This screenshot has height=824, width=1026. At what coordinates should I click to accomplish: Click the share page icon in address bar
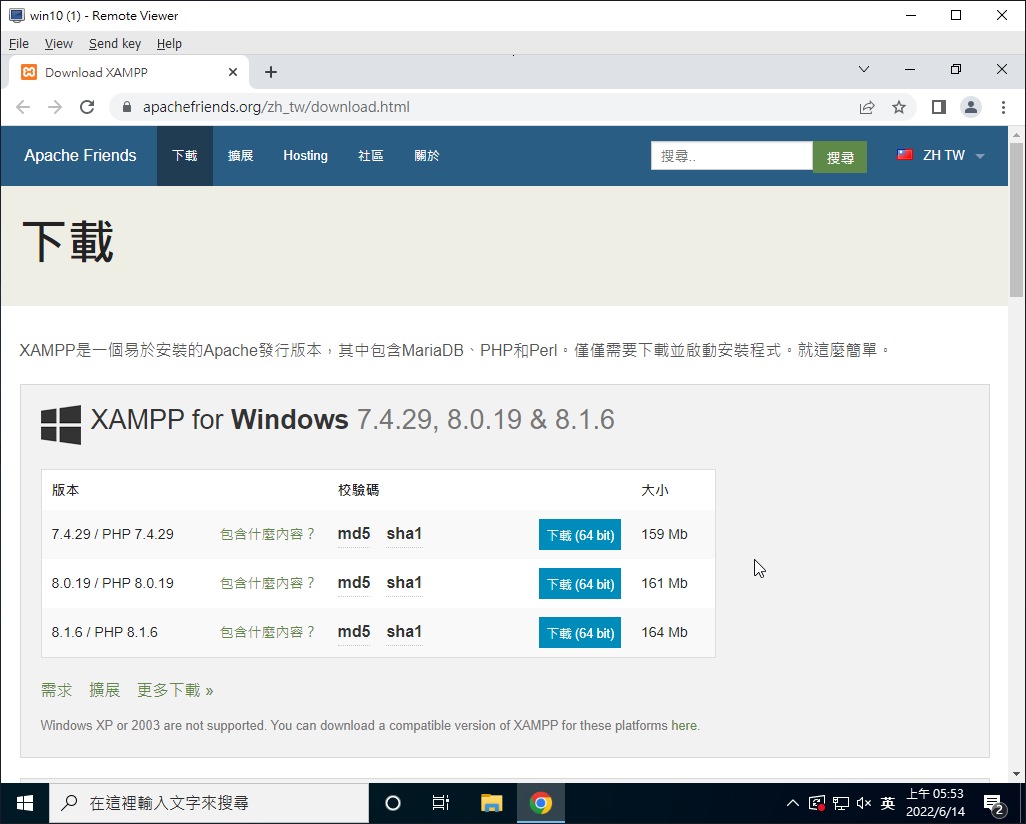(867, 107)
